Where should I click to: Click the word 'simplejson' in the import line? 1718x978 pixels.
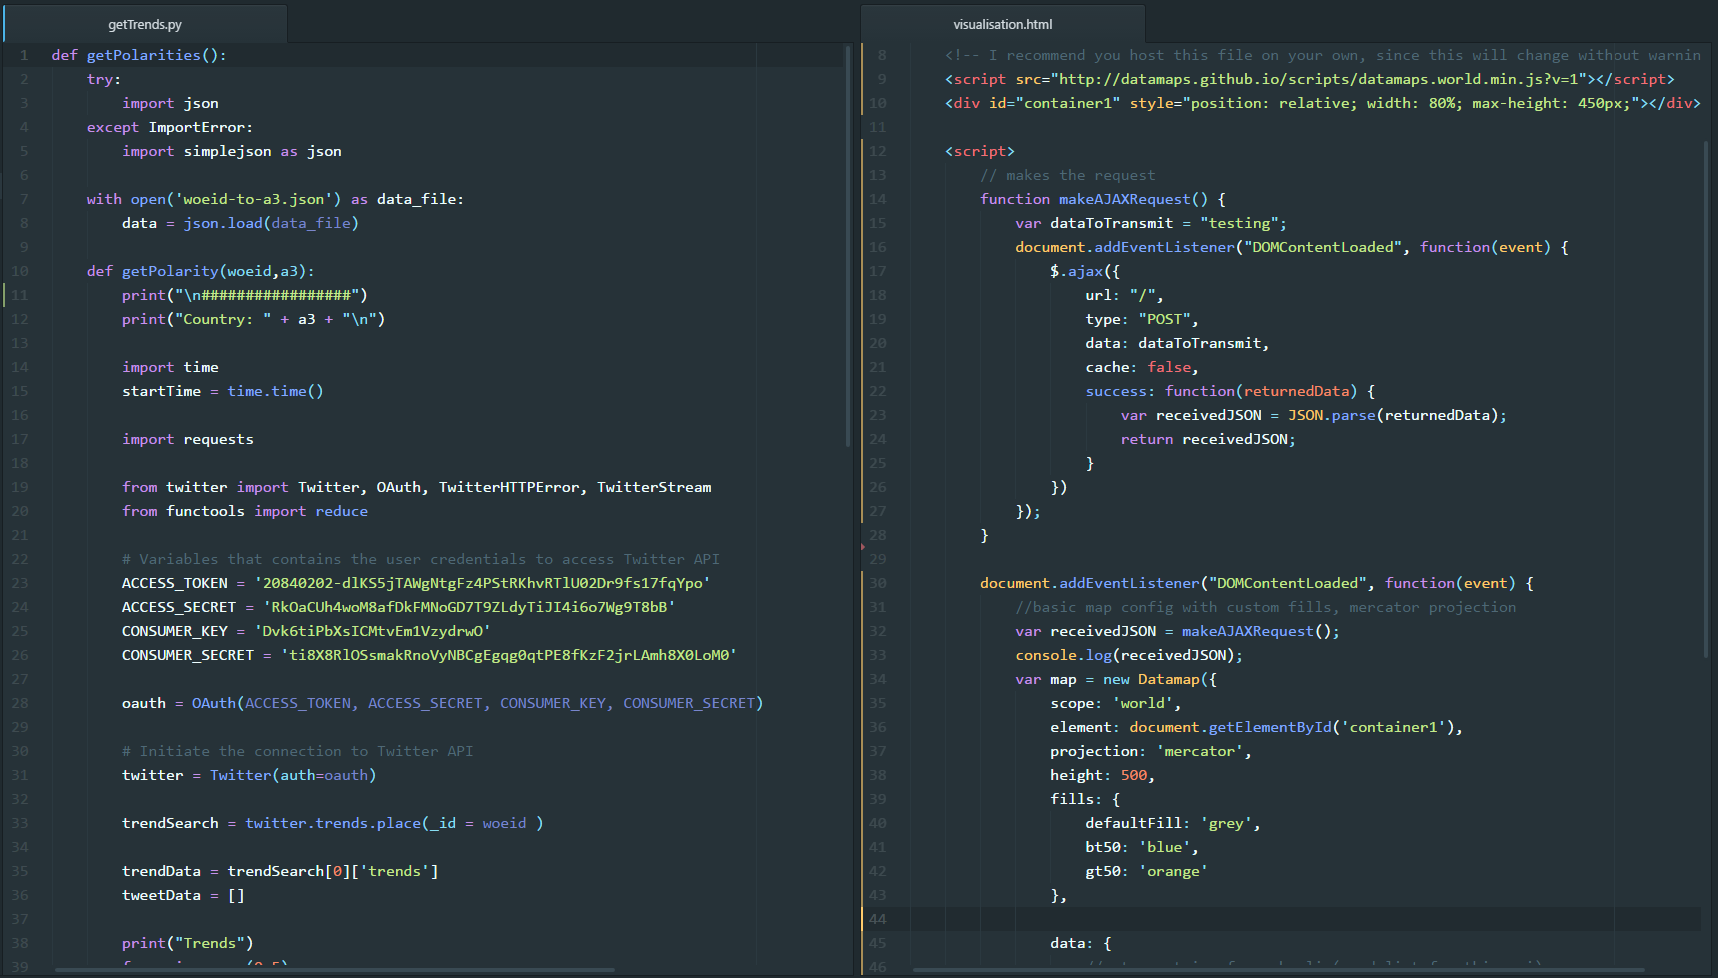point(228,151)
